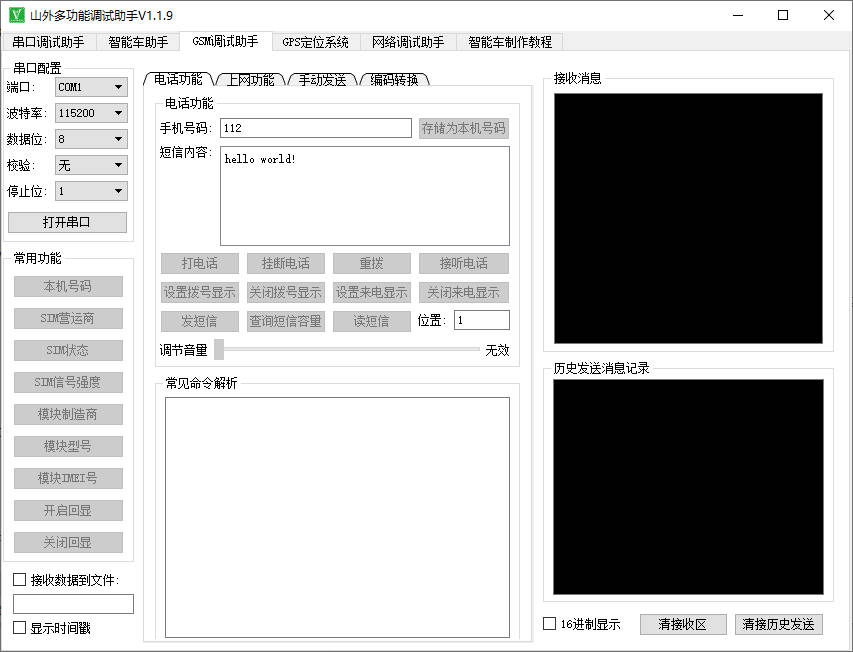Viewport: 853px width, 652px height.
Task: Click the 模块制造商 button
Action: 68,414
